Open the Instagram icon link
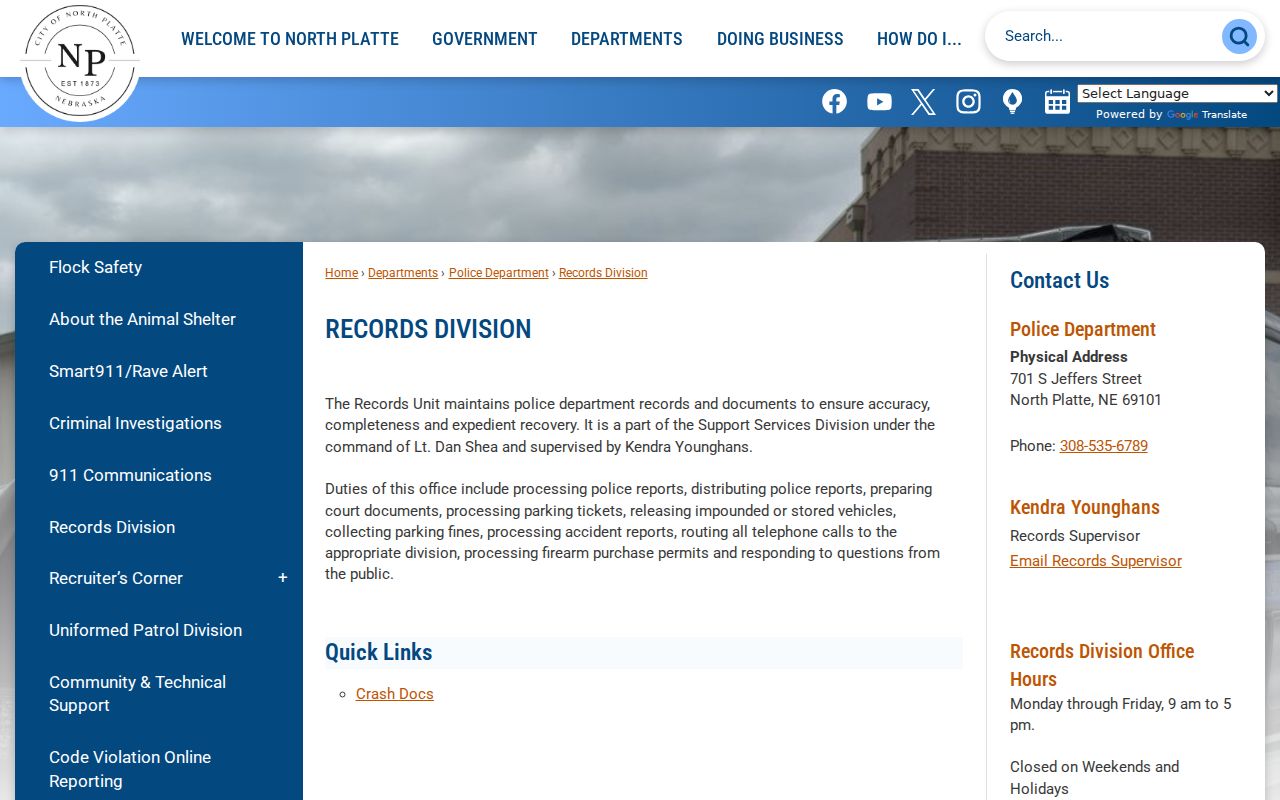 click(x=968, y=101)
